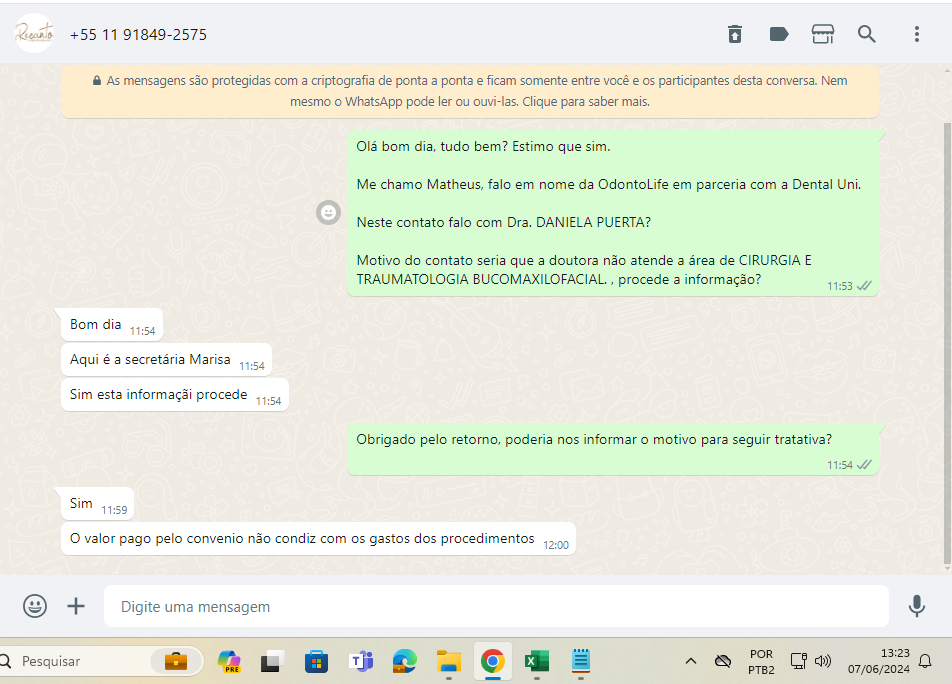Open contact info via the phone number

pyautogui.click(x=138, y=34)
